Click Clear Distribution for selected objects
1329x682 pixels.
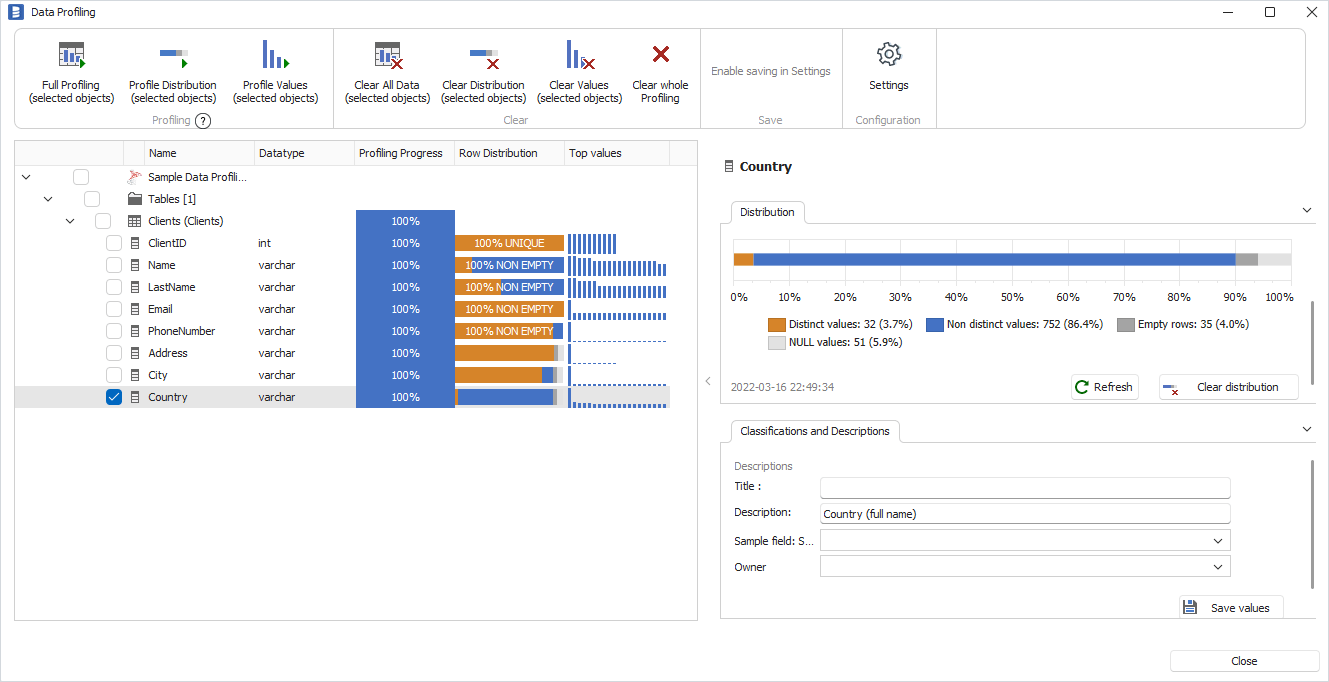tap(483, 70)
